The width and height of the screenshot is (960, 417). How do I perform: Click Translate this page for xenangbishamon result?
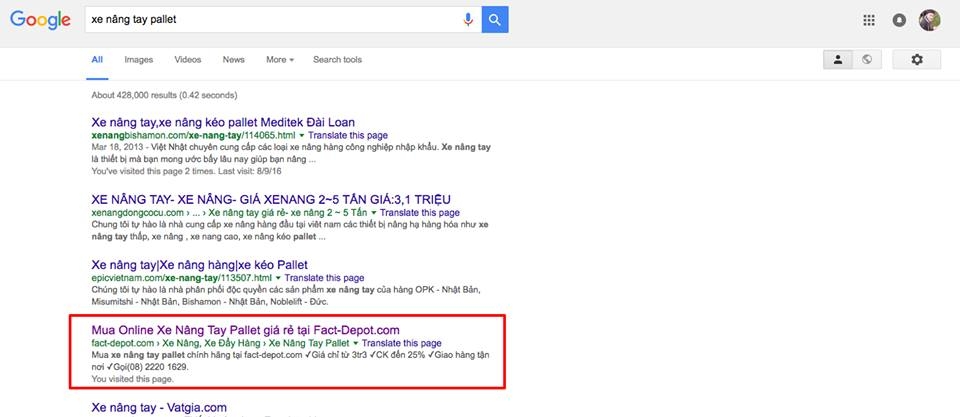[x=348, y=135]
